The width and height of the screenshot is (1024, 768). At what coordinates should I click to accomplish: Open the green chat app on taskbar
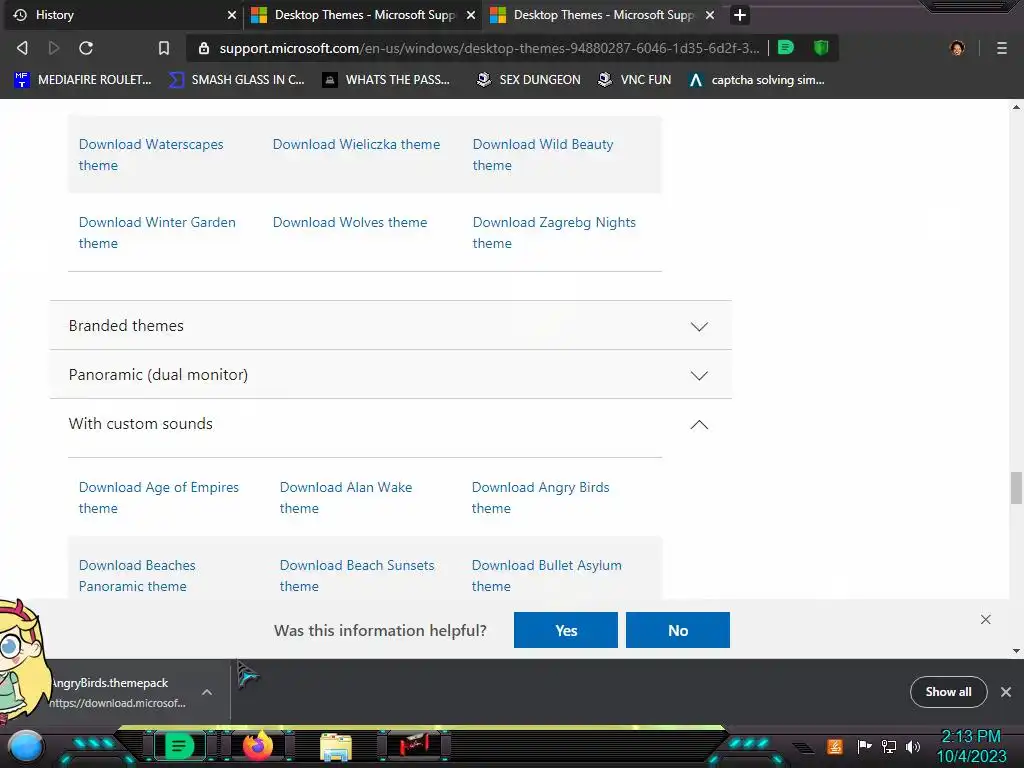pyautogui.click(x=179, y=745)
